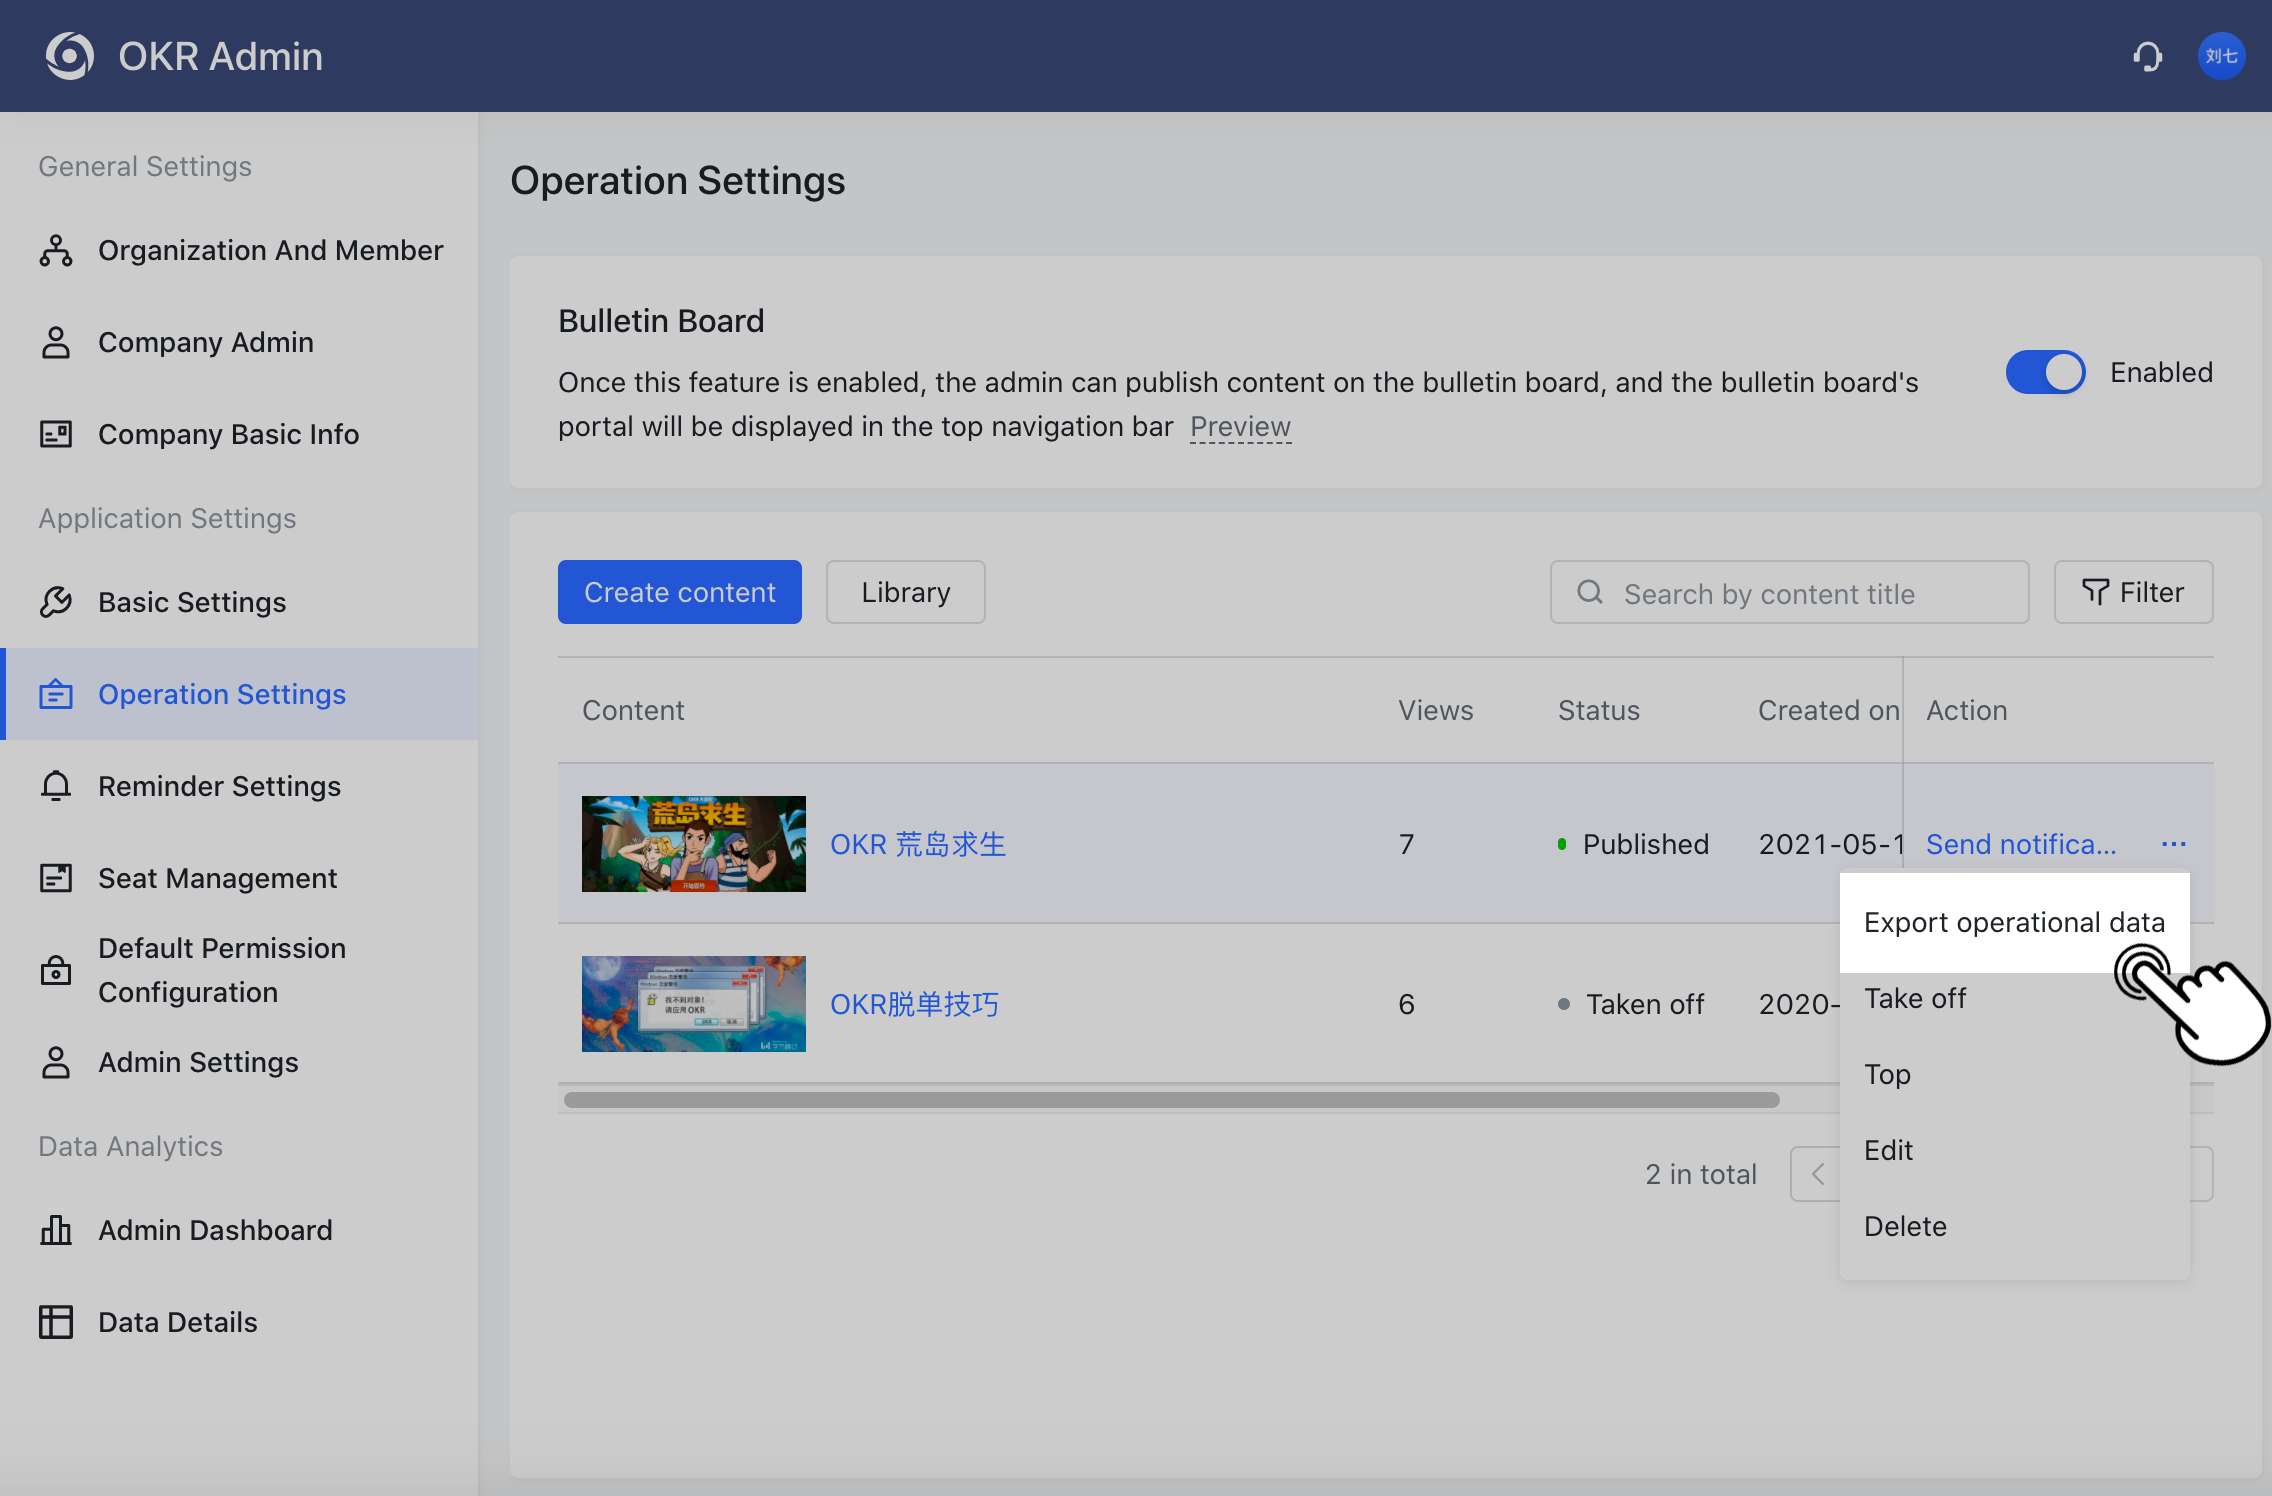Choose Take off from the menu
This screenshot has height=1496, width=2272.
[x=1915, y=998]
